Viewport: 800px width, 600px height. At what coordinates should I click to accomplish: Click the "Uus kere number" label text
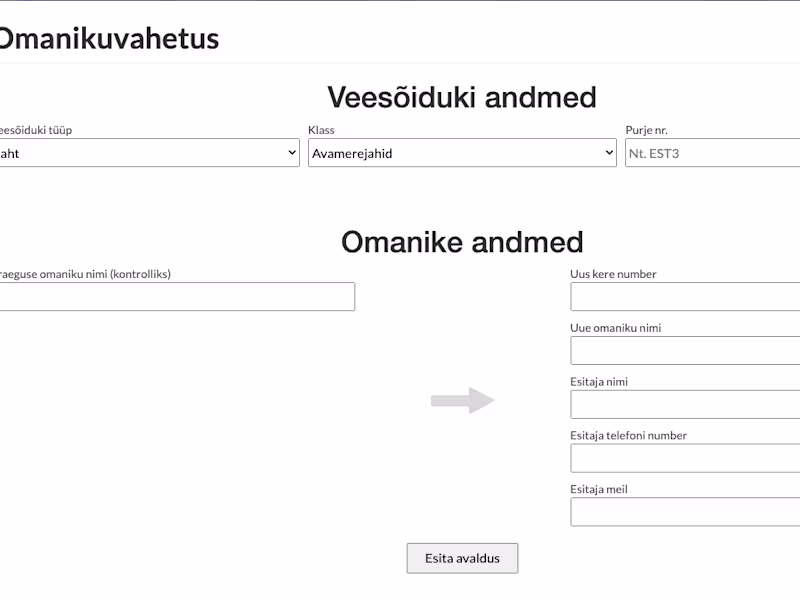tap(613, 274)
